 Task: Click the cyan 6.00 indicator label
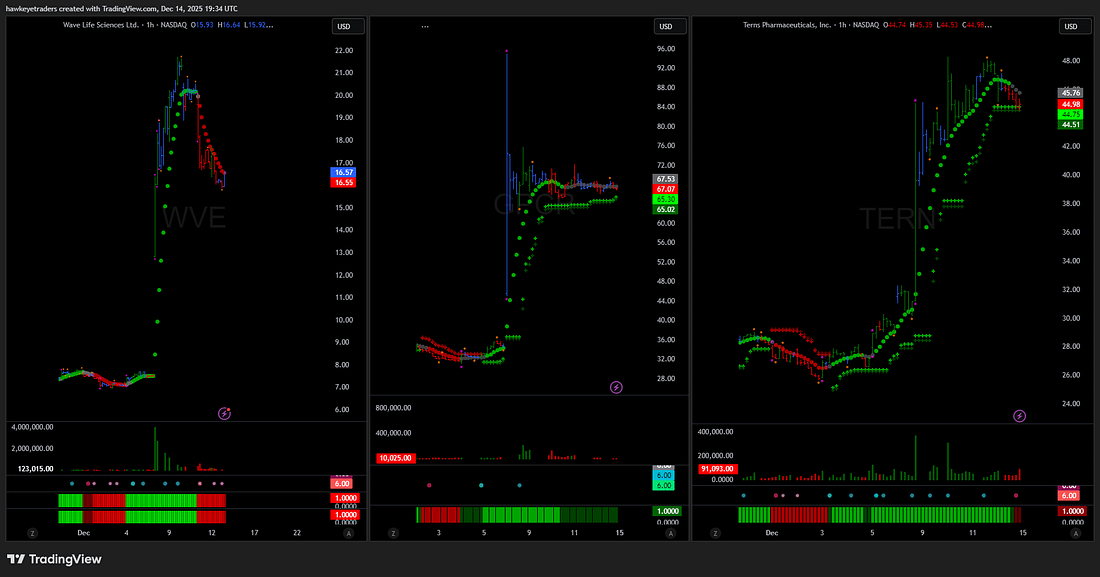coord(664,475)
